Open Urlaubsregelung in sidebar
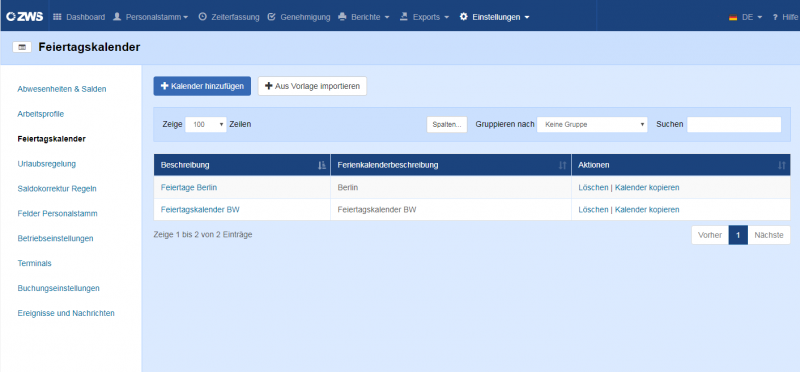Image resolution: width=800 pixels, height=372 pixels. (46, 163)
